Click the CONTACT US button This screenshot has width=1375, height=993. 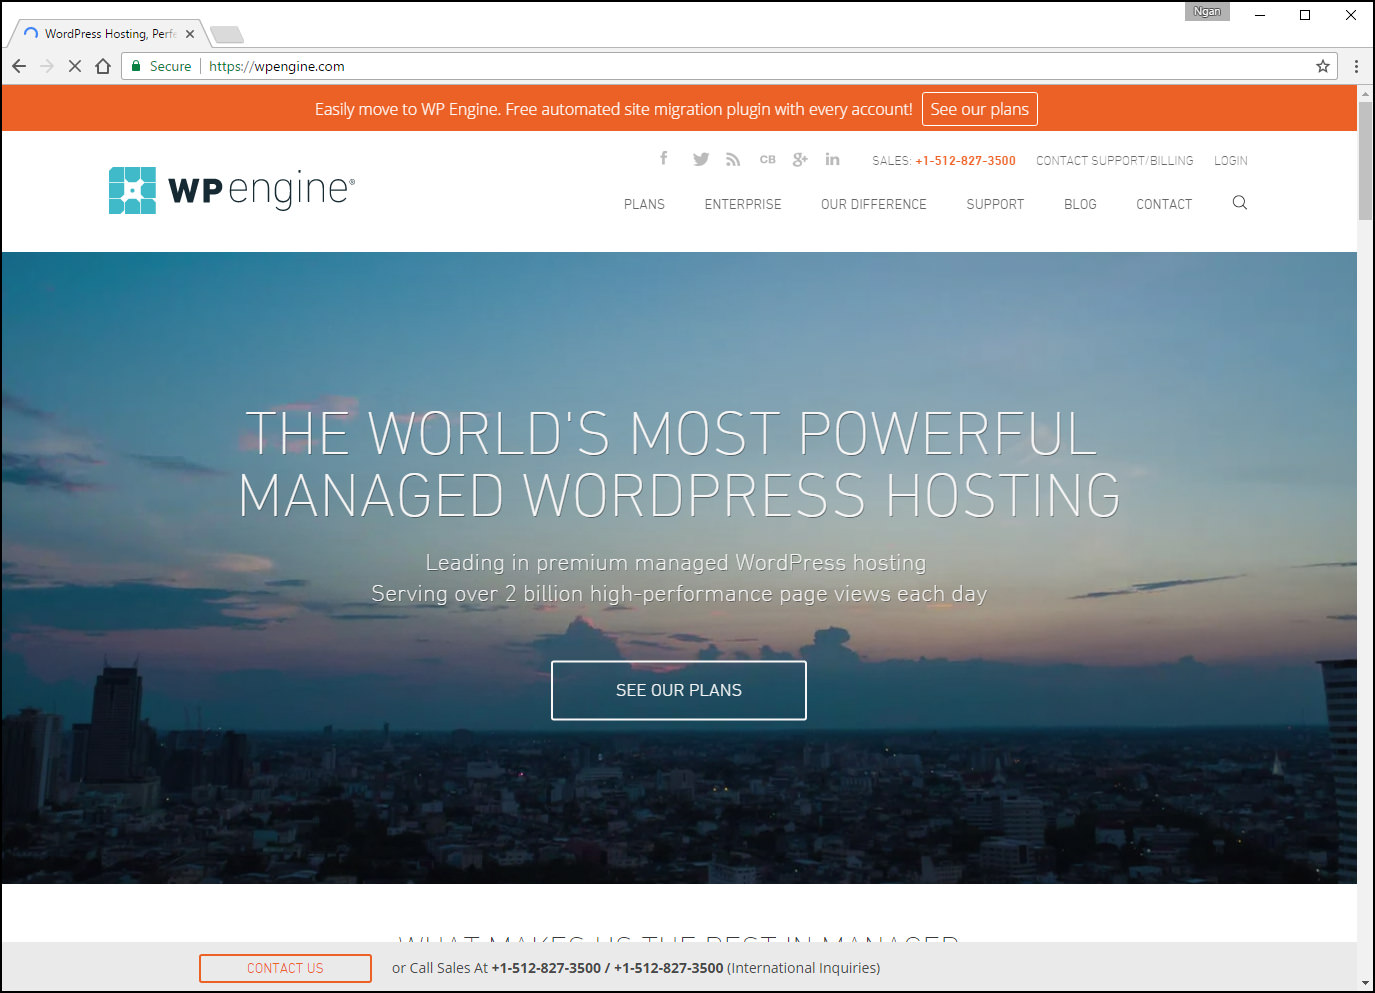(x=285, y=968)
